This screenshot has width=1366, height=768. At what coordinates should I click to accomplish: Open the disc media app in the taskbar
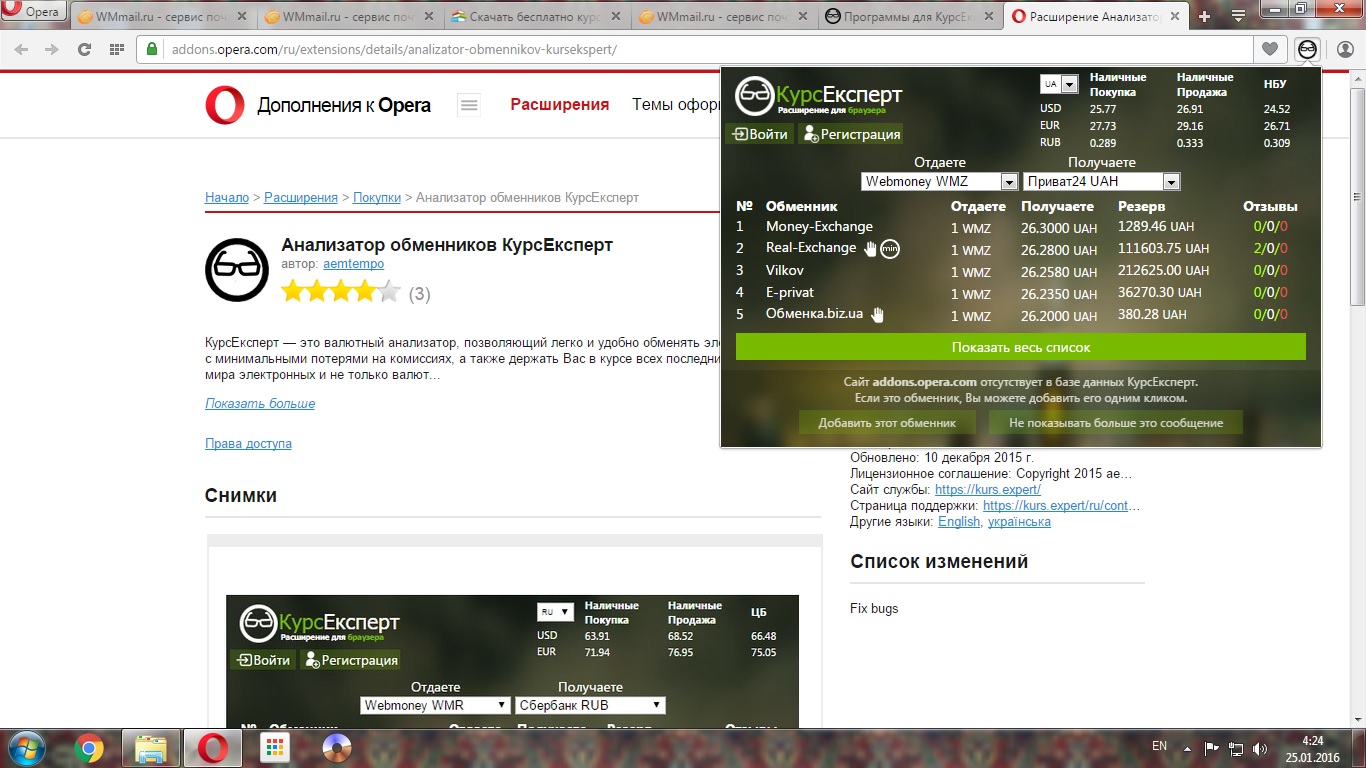point(337,747)
